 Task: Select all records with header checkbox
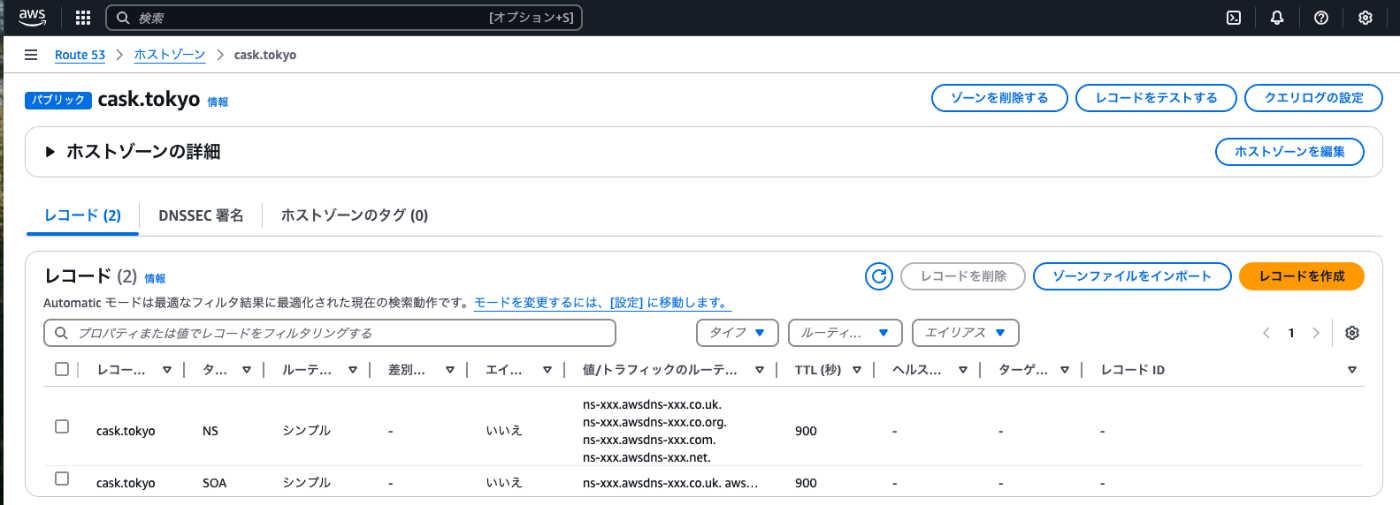click(x=62, y=369)
